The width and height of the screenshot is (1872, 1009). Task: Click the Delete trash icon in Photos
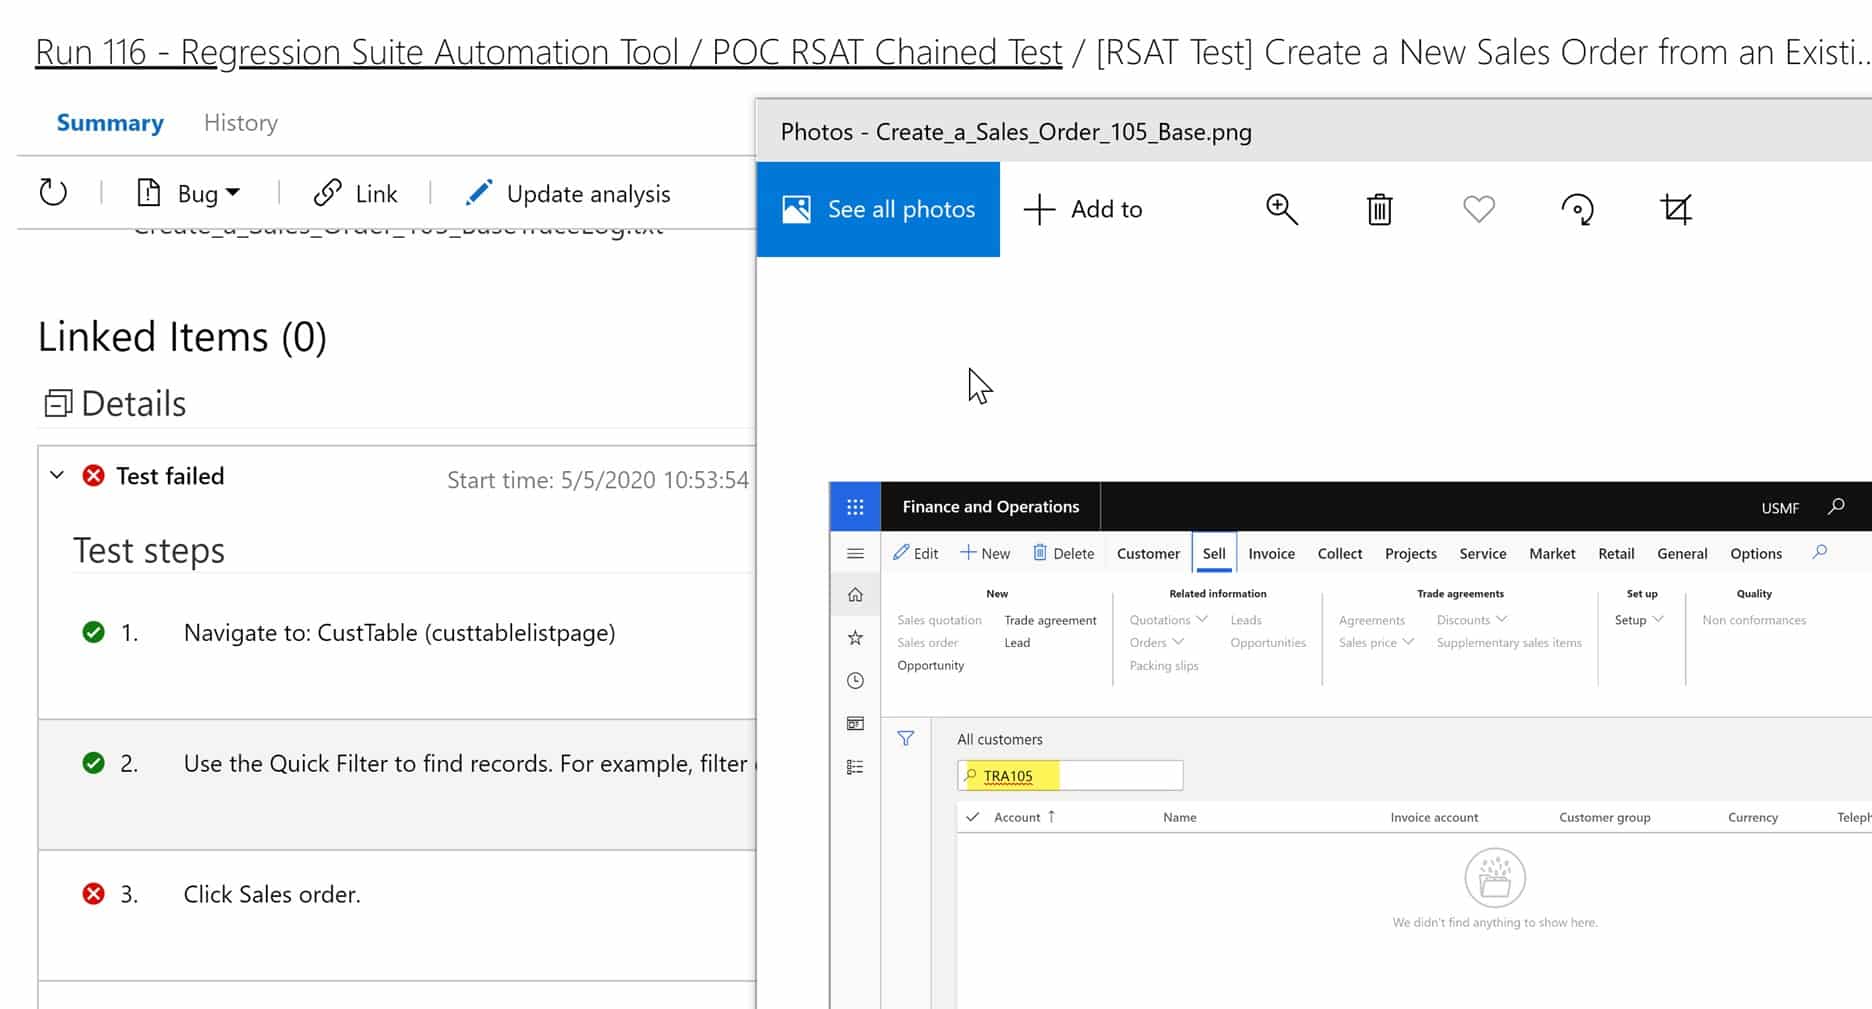click(x=1379, y=209)
